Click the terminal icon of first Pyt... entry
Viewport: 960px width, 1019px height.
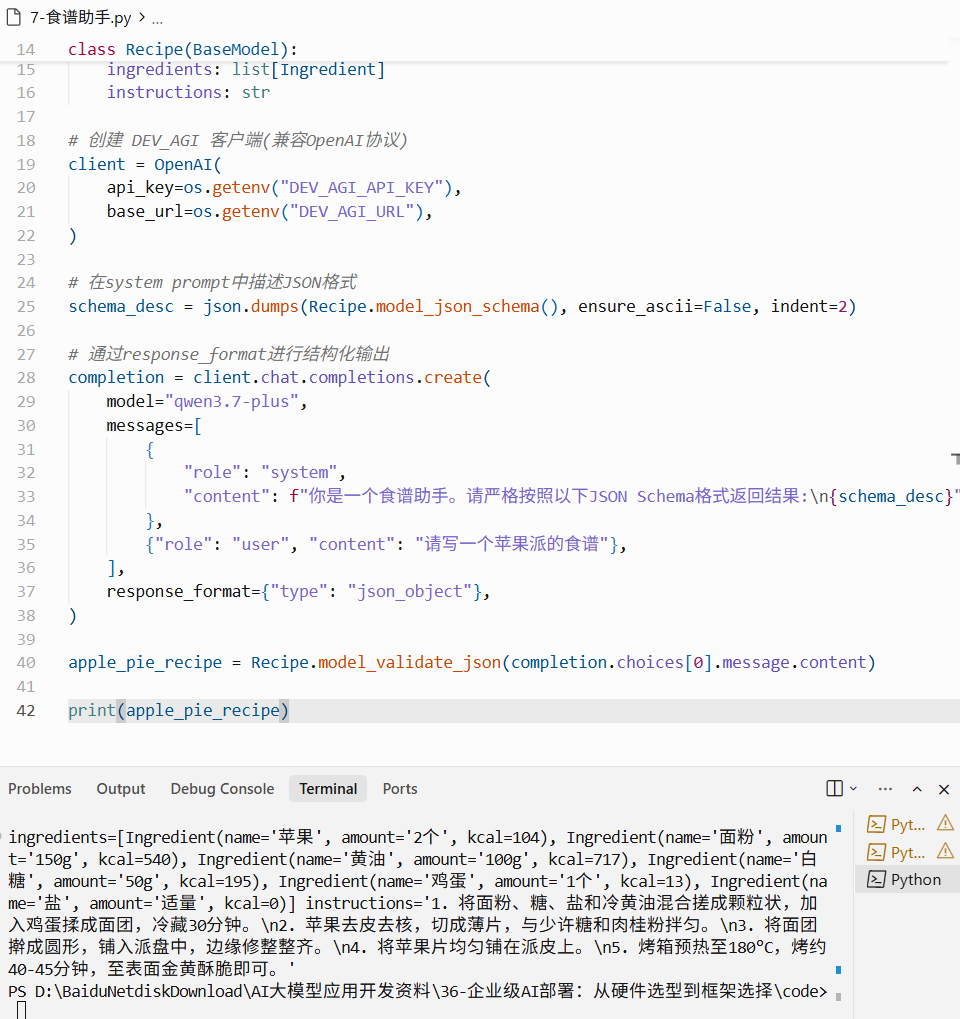tap(877, 825)
